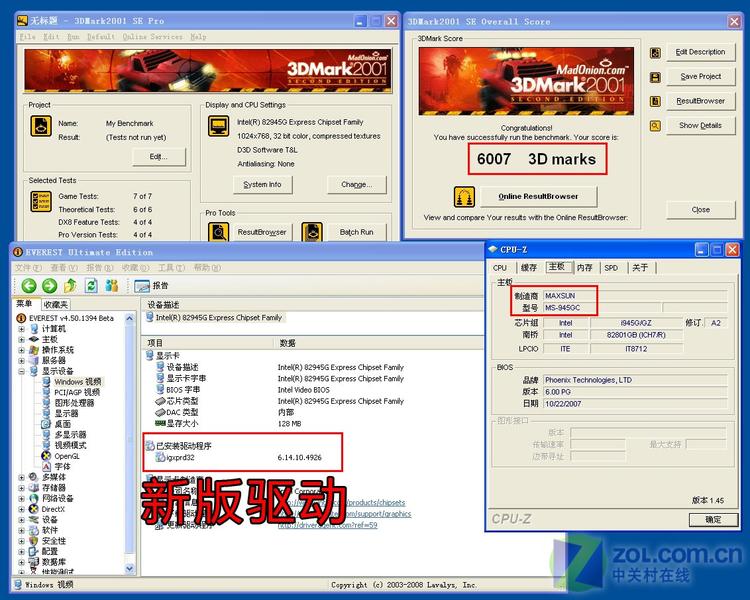Expand the 主板 node in EVEREST tree
The height and width of the screenshot is (600, 750).
click(x=22, y=340)
